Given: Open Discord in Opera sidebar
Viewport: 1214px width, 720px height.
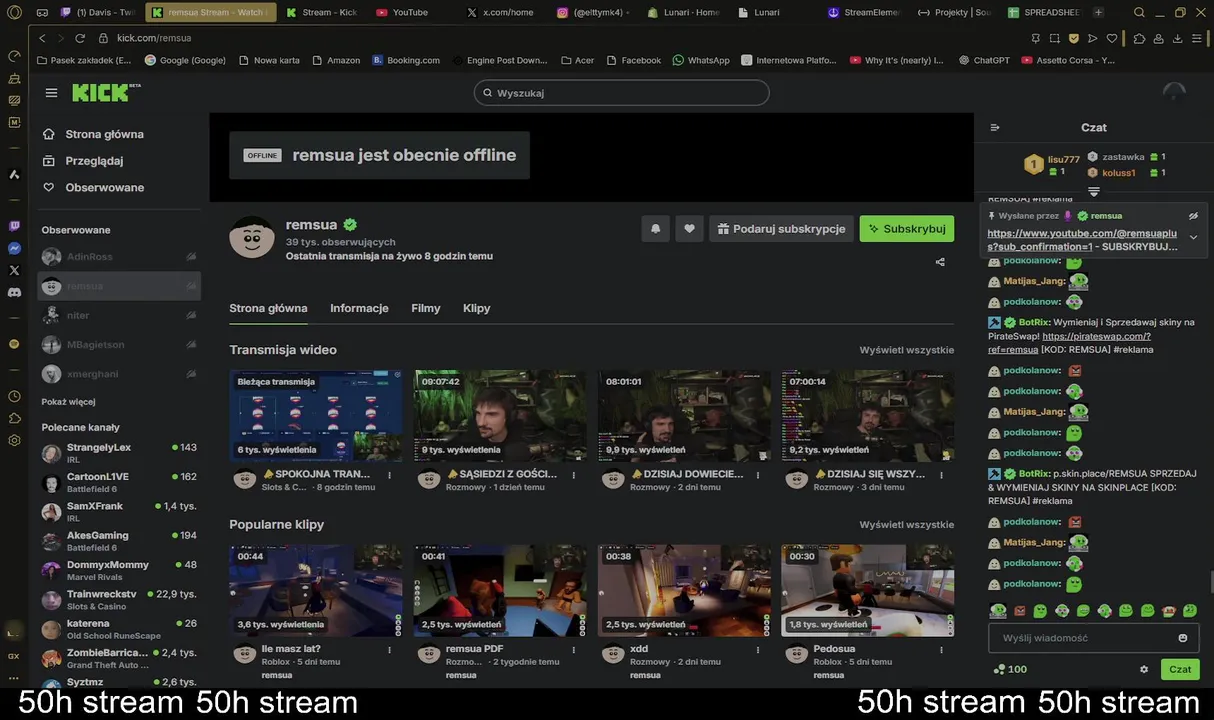Looking at the screenshot, I should coord(14,292).
